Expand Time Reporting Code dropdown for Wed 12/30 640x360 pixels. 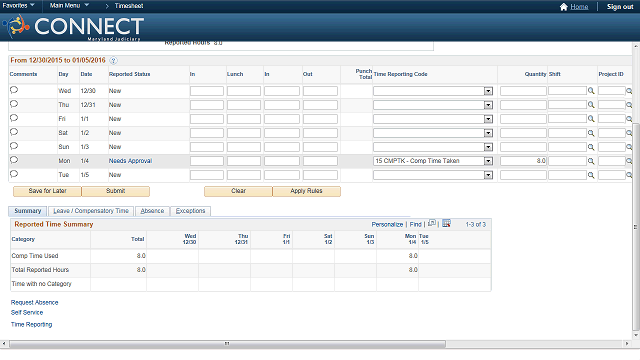tap(488, 91)
